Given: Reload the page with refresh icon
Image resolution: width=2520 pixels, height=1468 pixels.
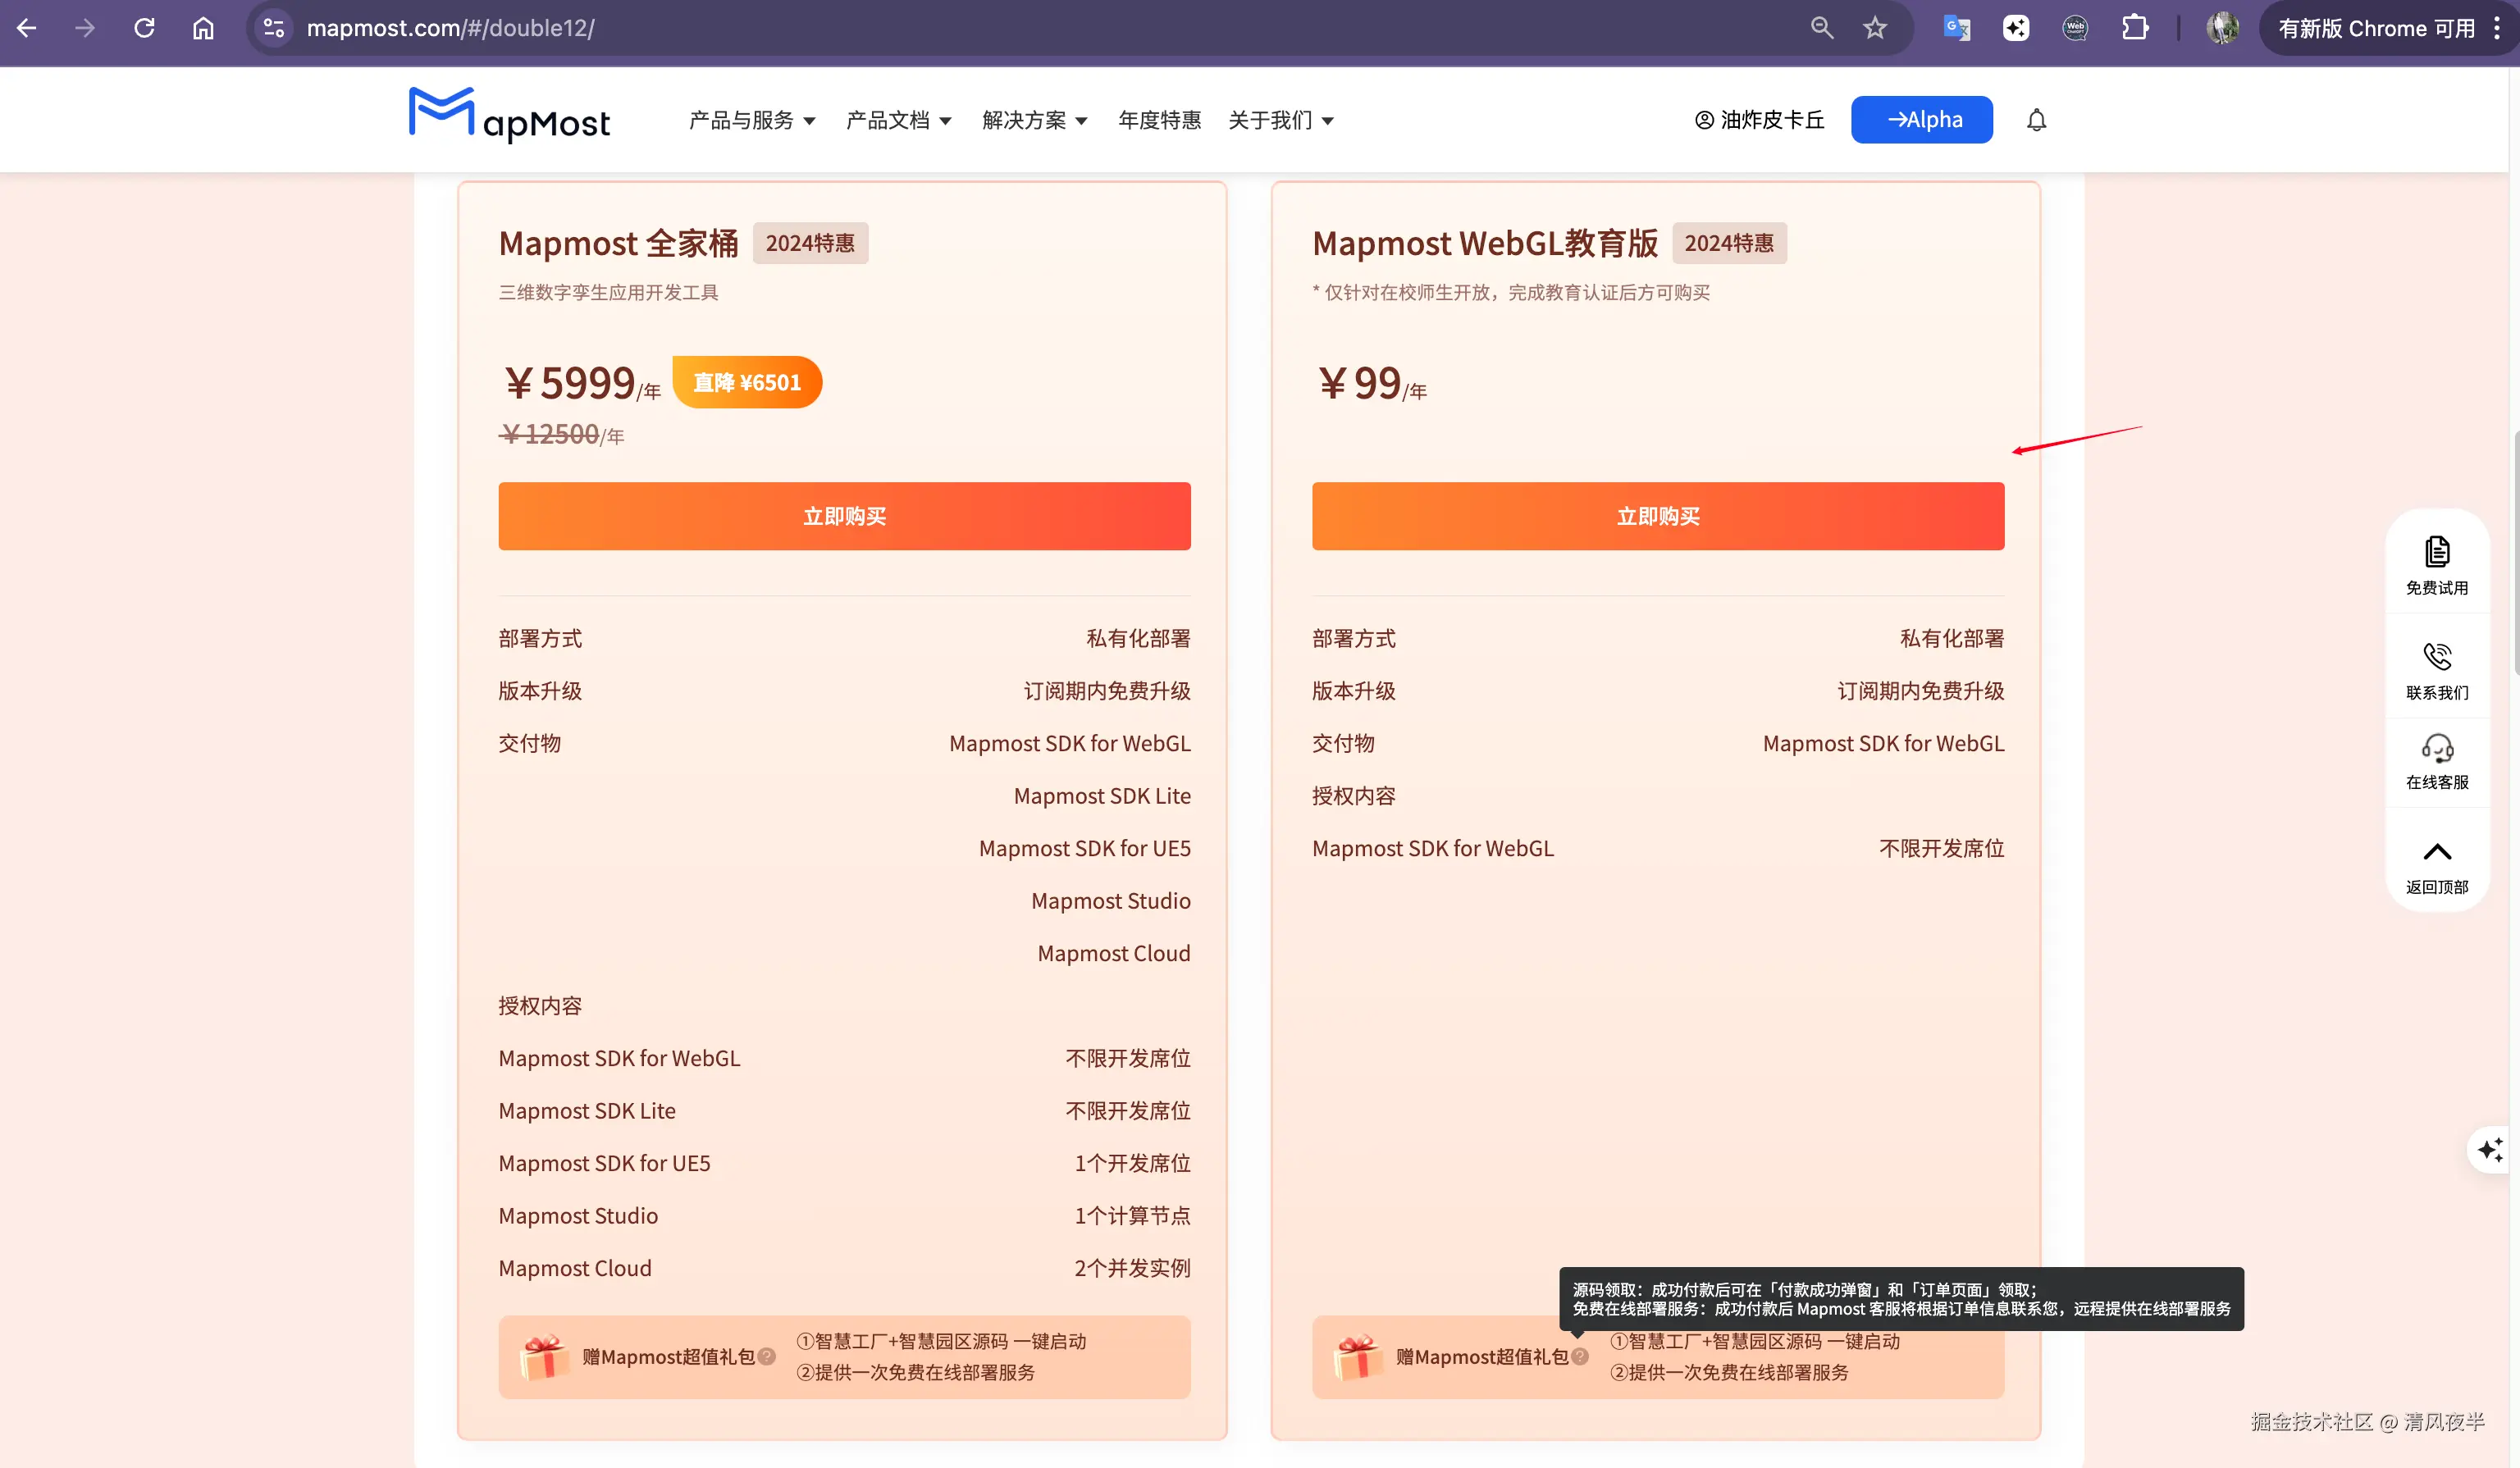Looking at the screenshot, I should coord(144,28).
